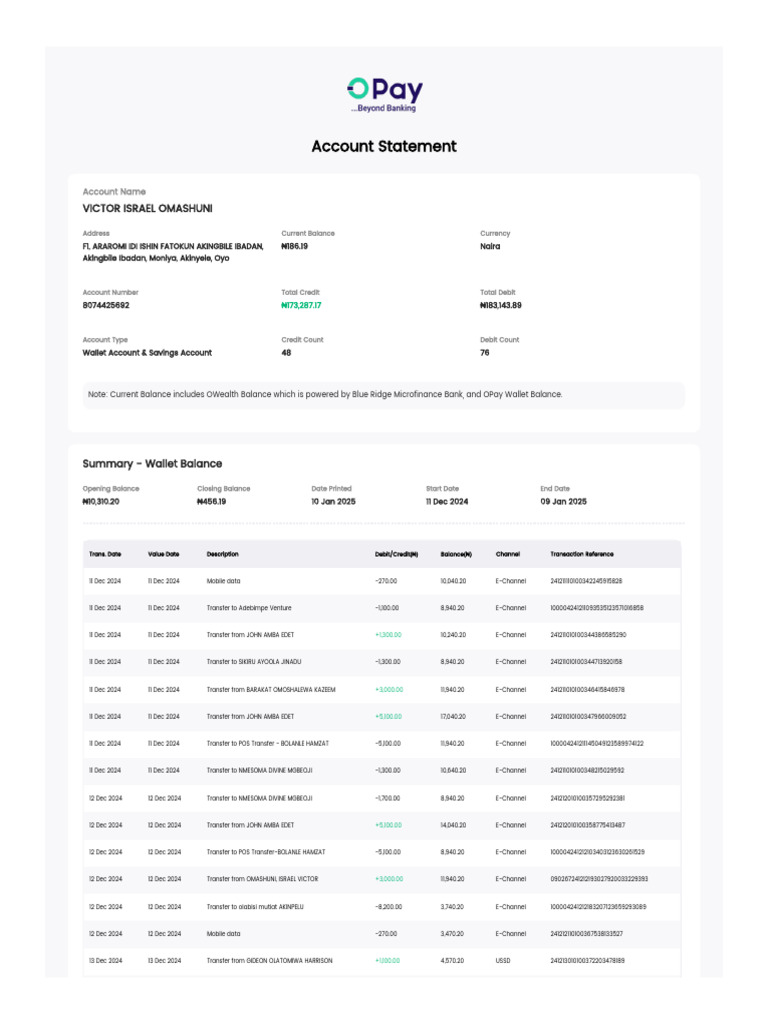Click the Description column header

pyautogui.click(x=223, y=554)
